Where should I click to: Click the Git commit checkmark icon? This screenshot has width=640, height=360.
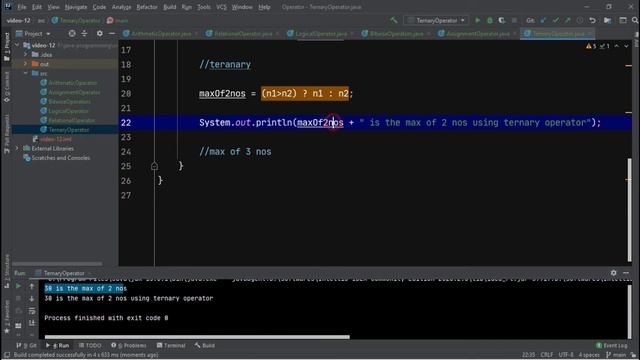(556, 20)
